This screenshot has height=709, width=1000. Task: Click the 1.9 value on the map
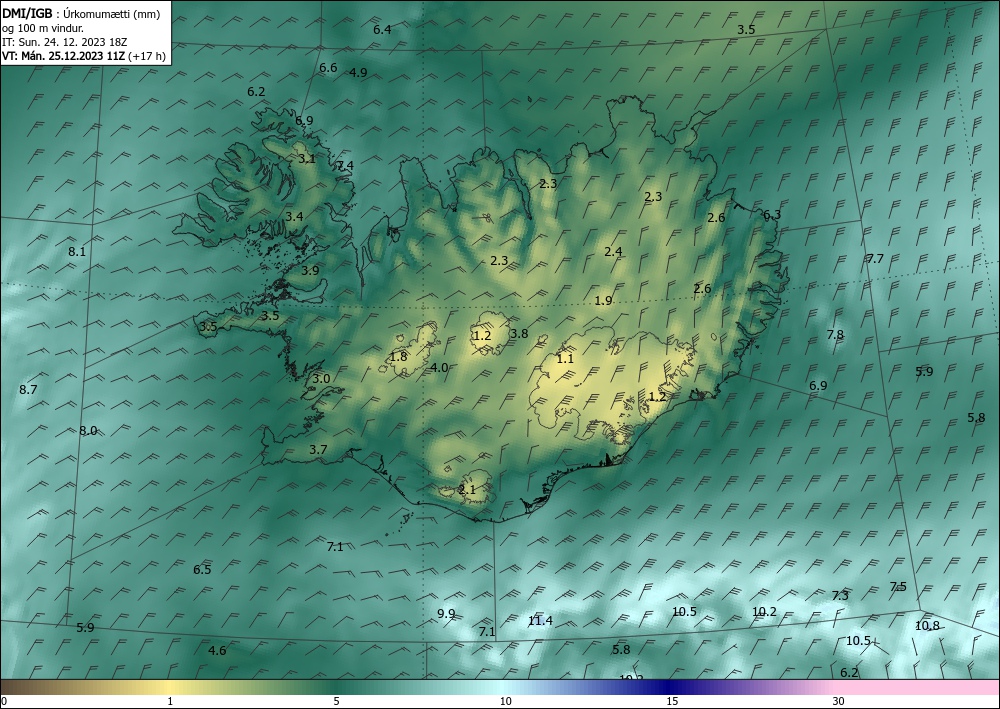point(603,301)
